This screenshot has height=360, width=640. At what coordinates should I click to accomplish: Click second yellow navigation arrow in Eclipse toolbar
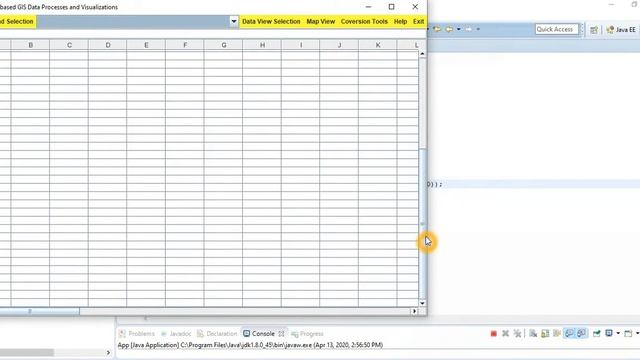(x=449, y=29)
